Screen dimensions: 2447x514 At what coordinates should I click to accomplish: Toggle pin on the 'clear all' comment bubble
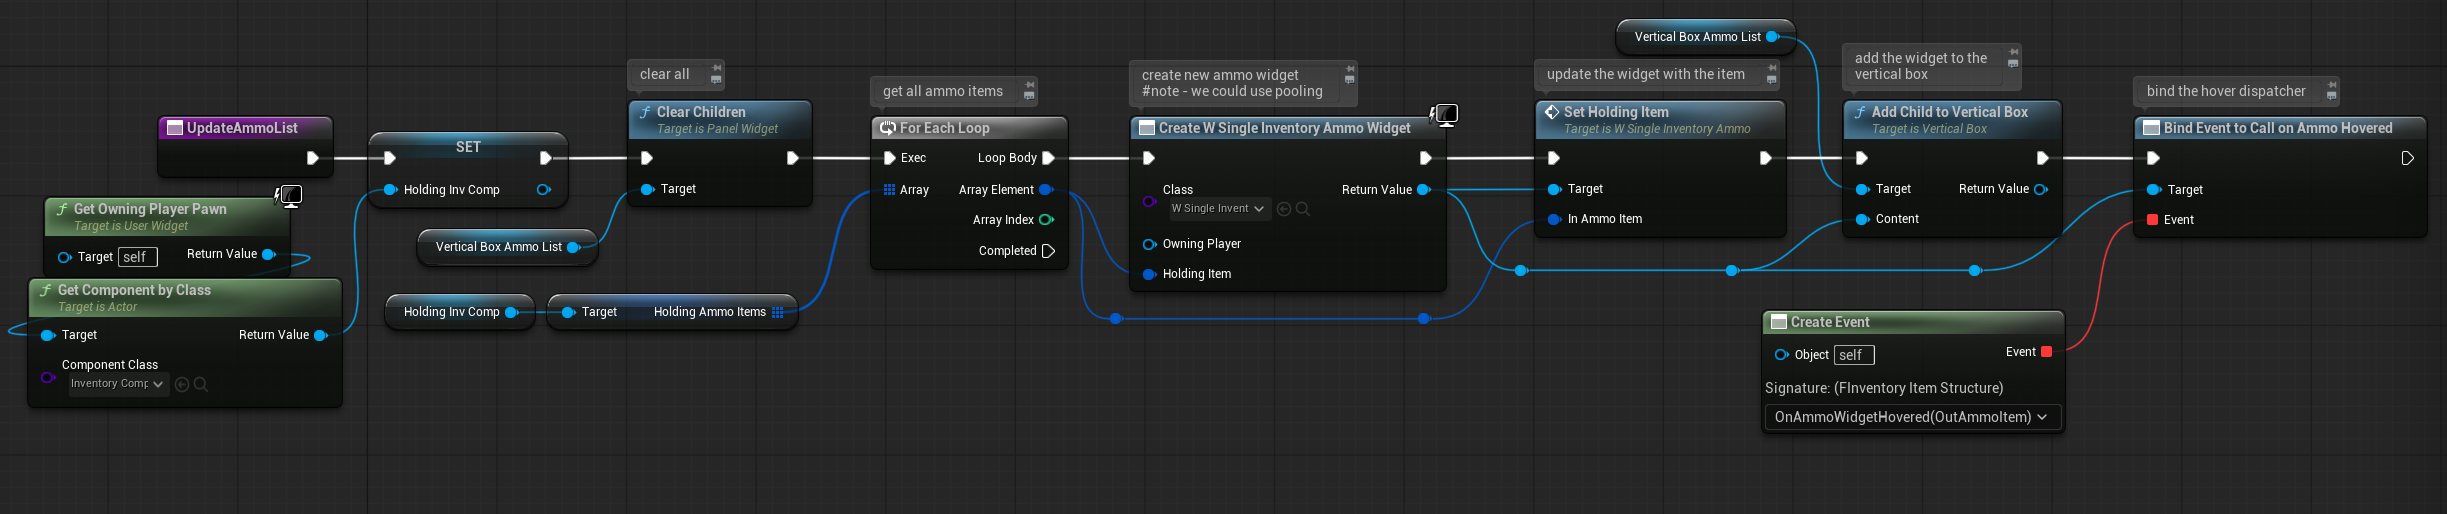717,68
